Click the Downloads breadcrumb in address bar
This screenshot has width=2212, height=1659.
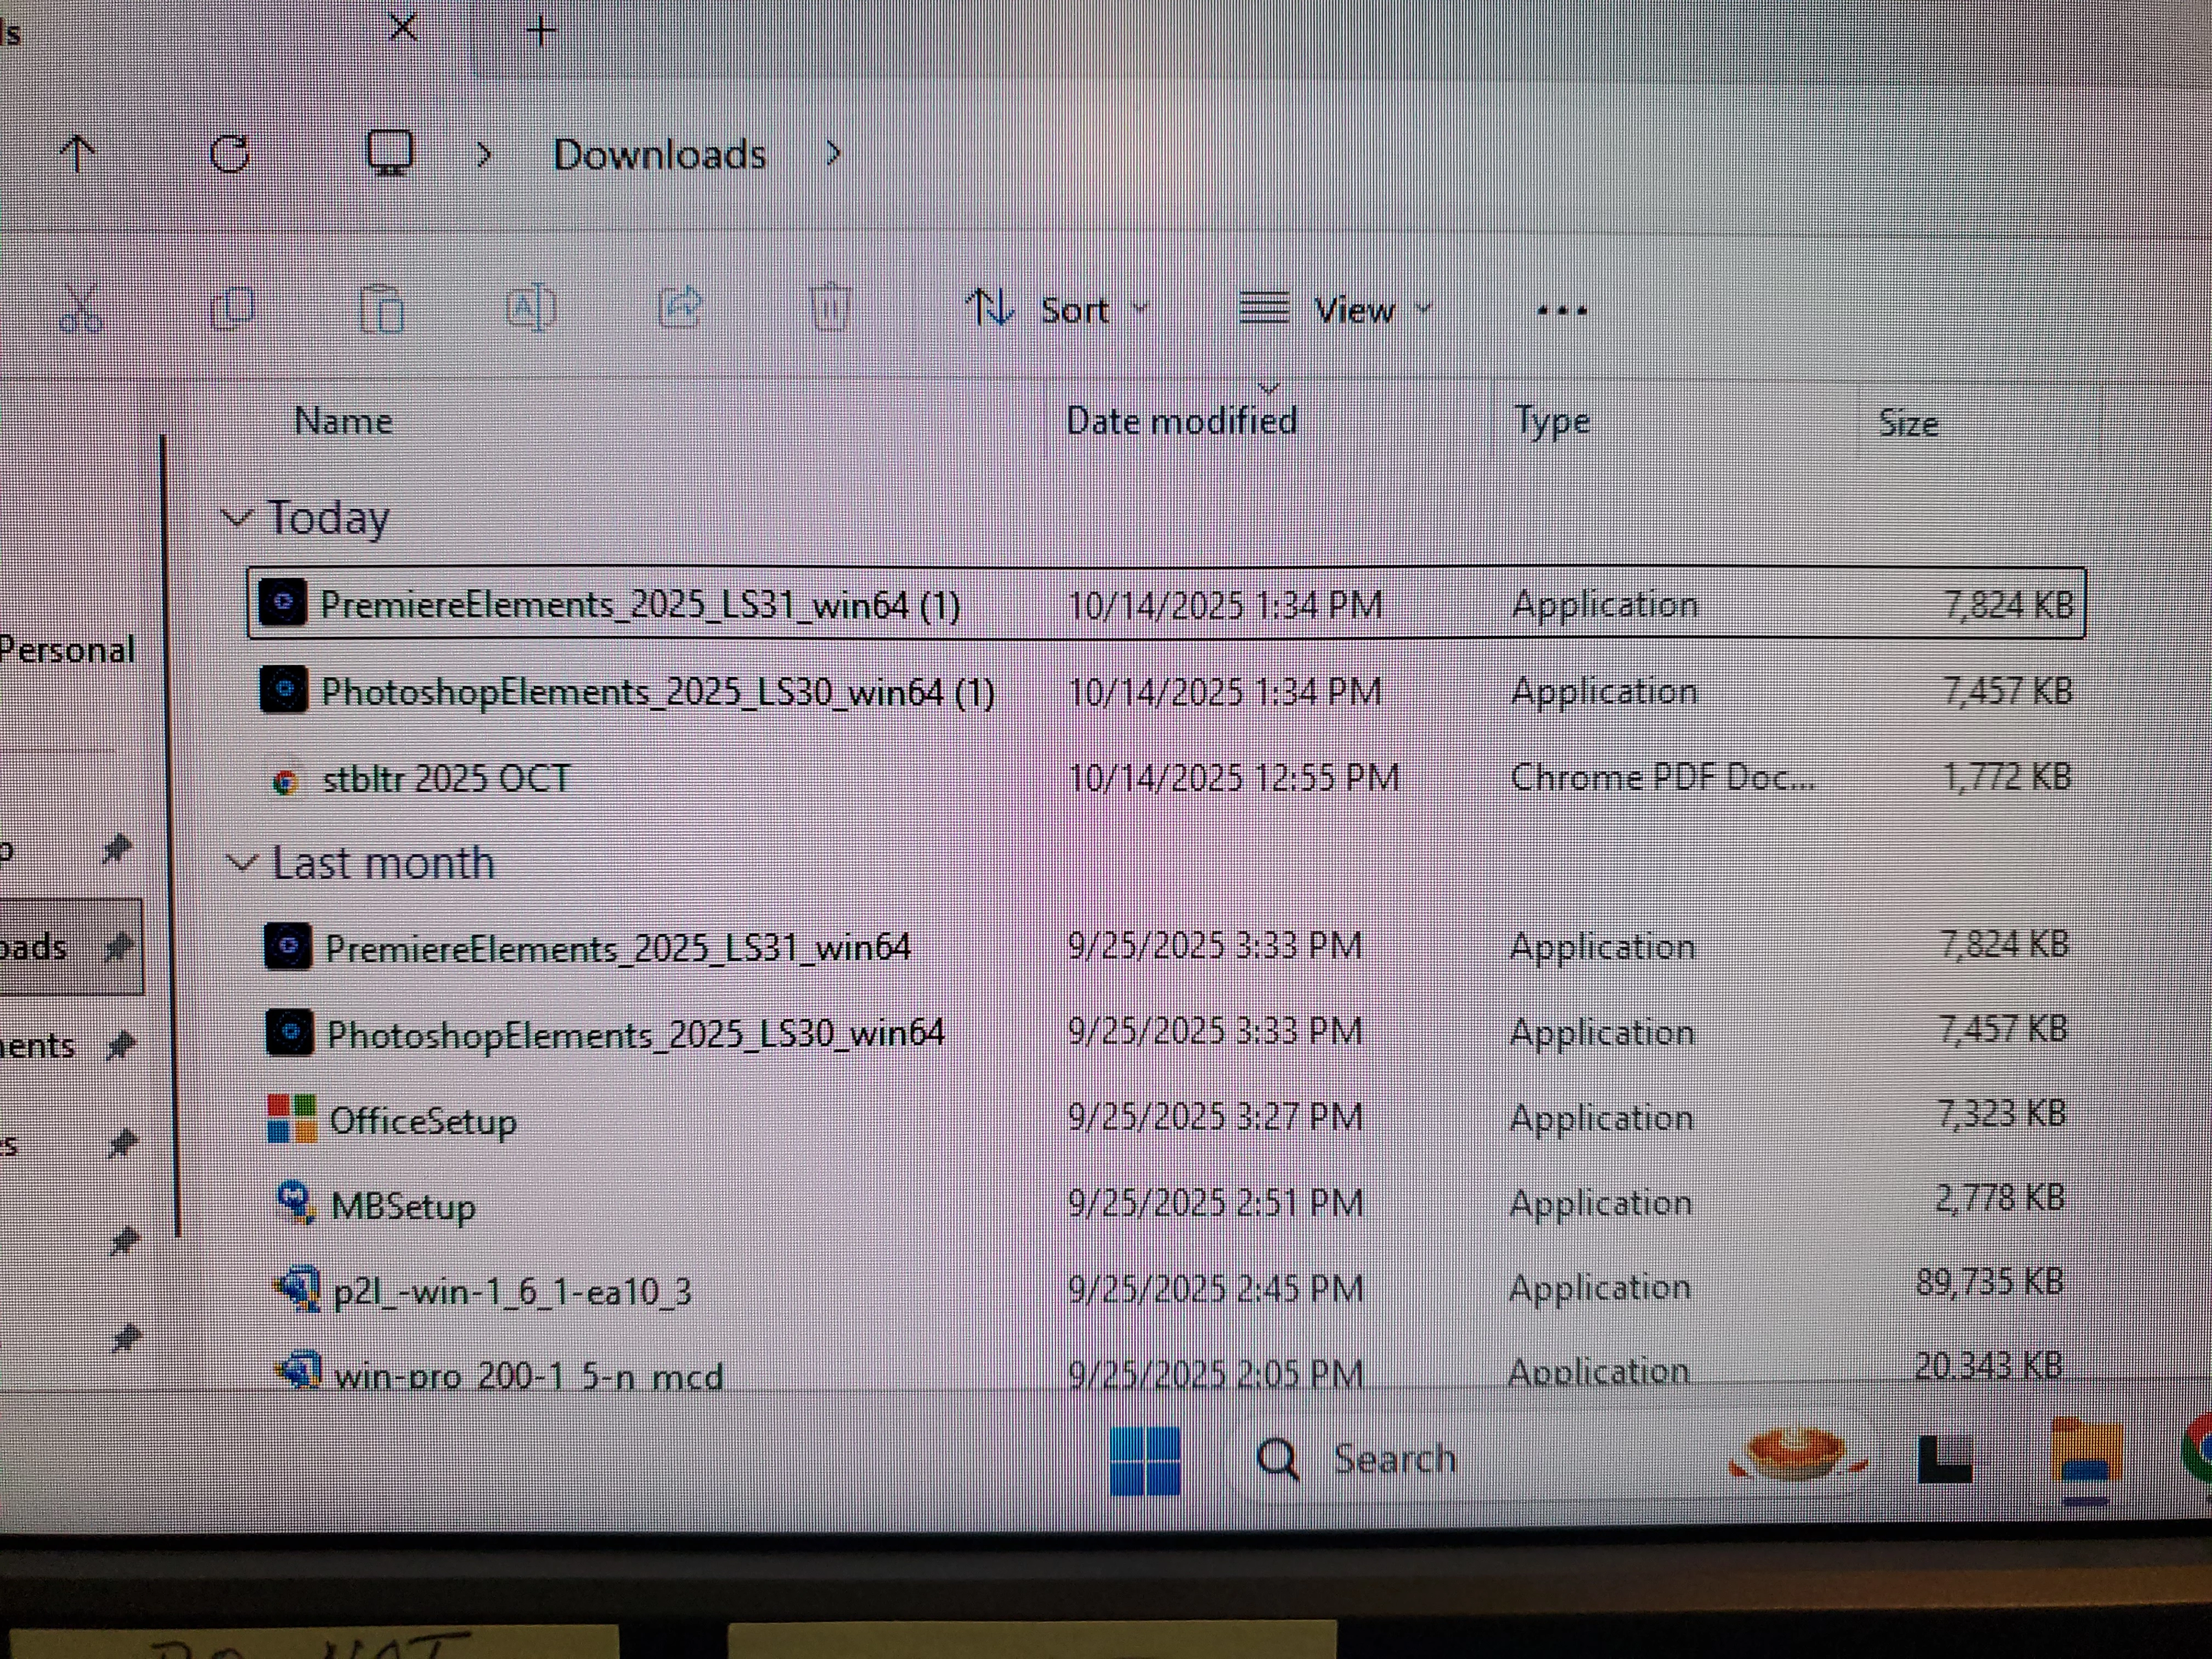pyautogui.click(x=659, y=155)
